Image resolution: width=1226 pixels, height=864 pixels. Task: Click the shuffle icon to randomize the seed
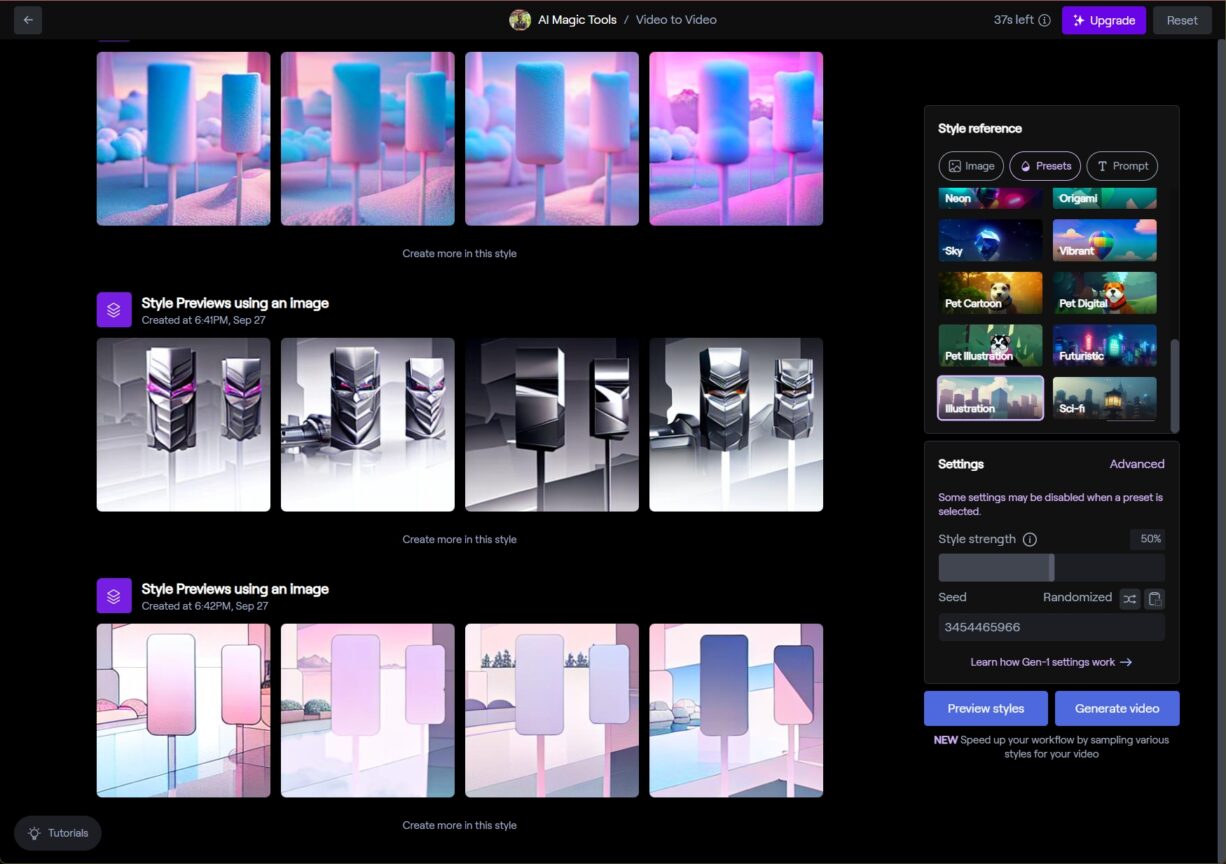1130,598
